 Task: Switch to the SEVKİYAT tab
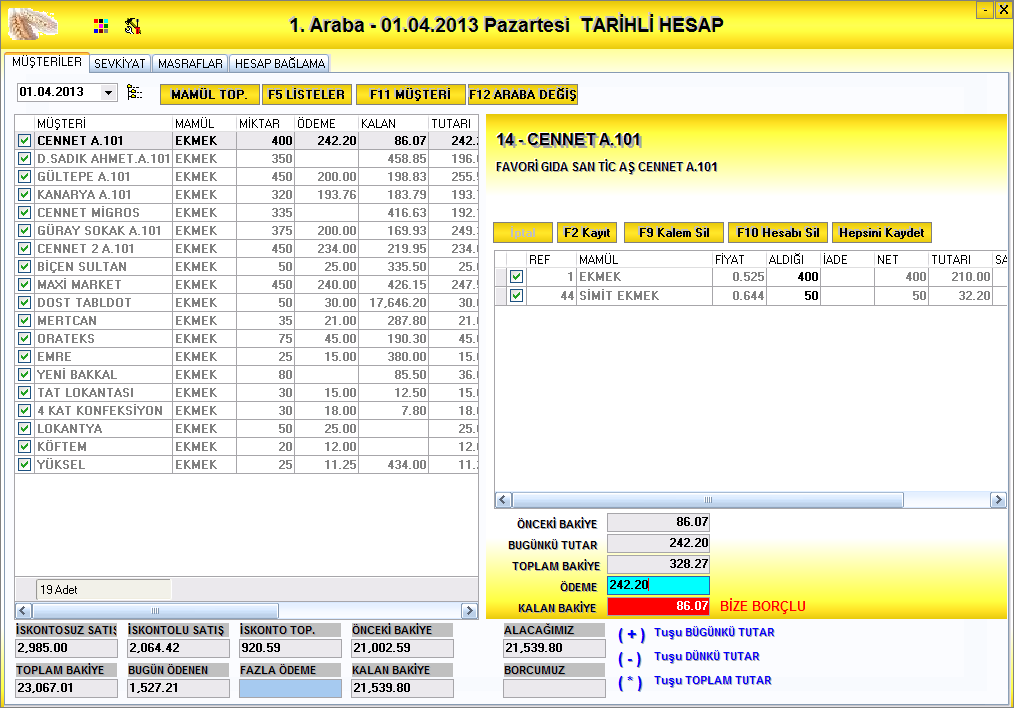120,64
